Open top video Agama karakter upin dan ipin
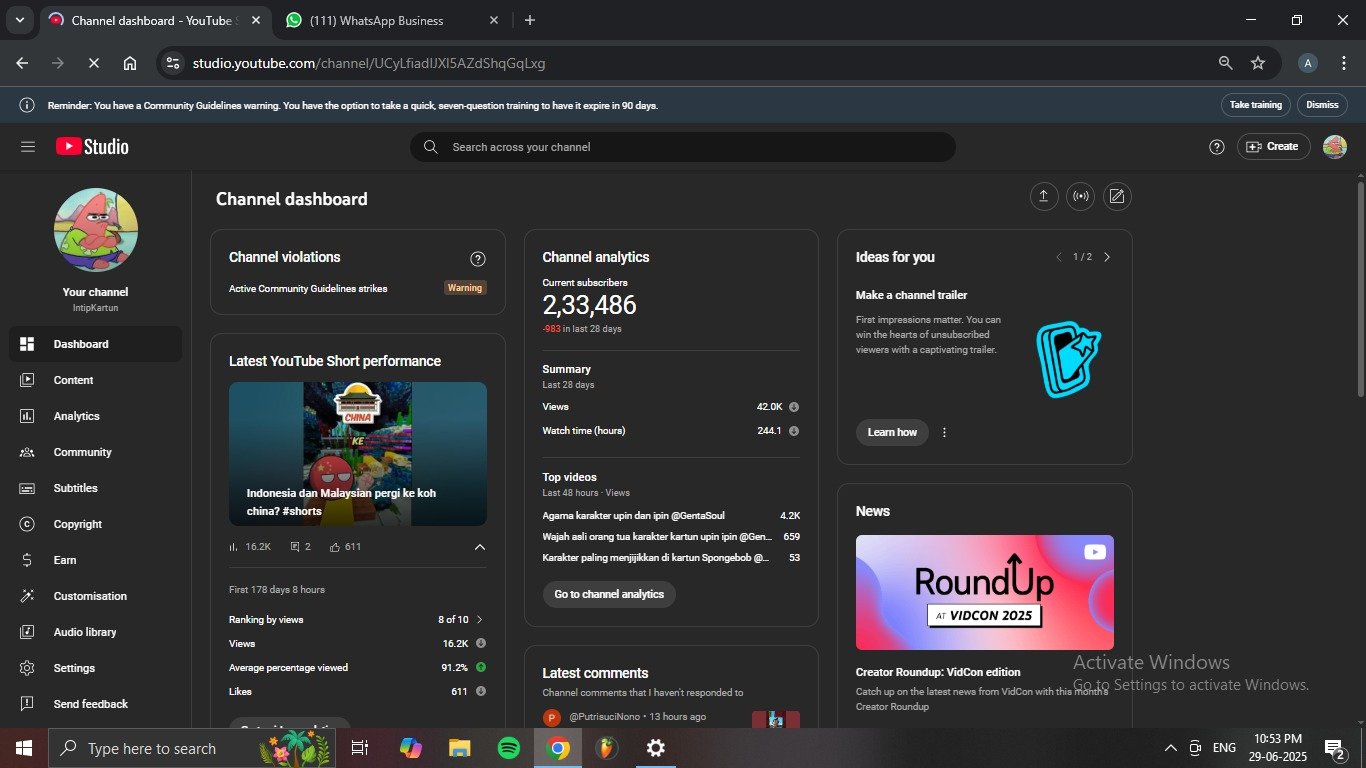This screenshot has width=1366, height=768. click(x=634, y=516)
